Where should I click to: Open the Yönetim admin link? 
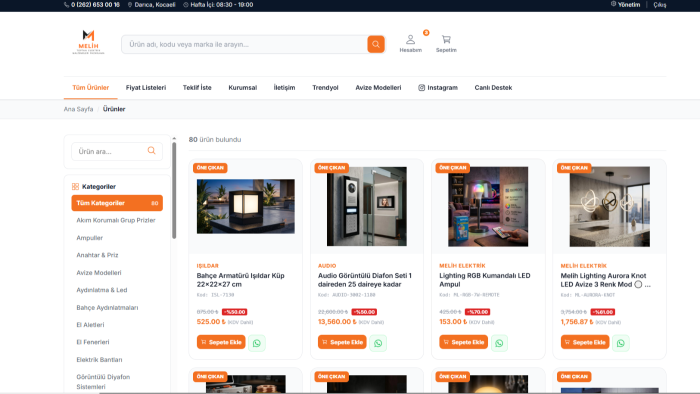tap(625, 5)
